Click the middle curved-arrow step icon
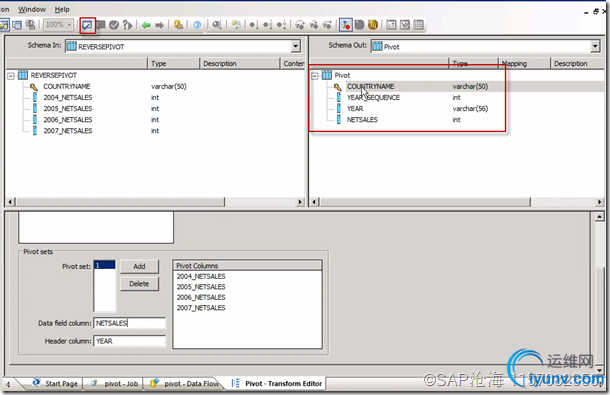The height and width of the screenshot is (395, 610). [314, 25]
